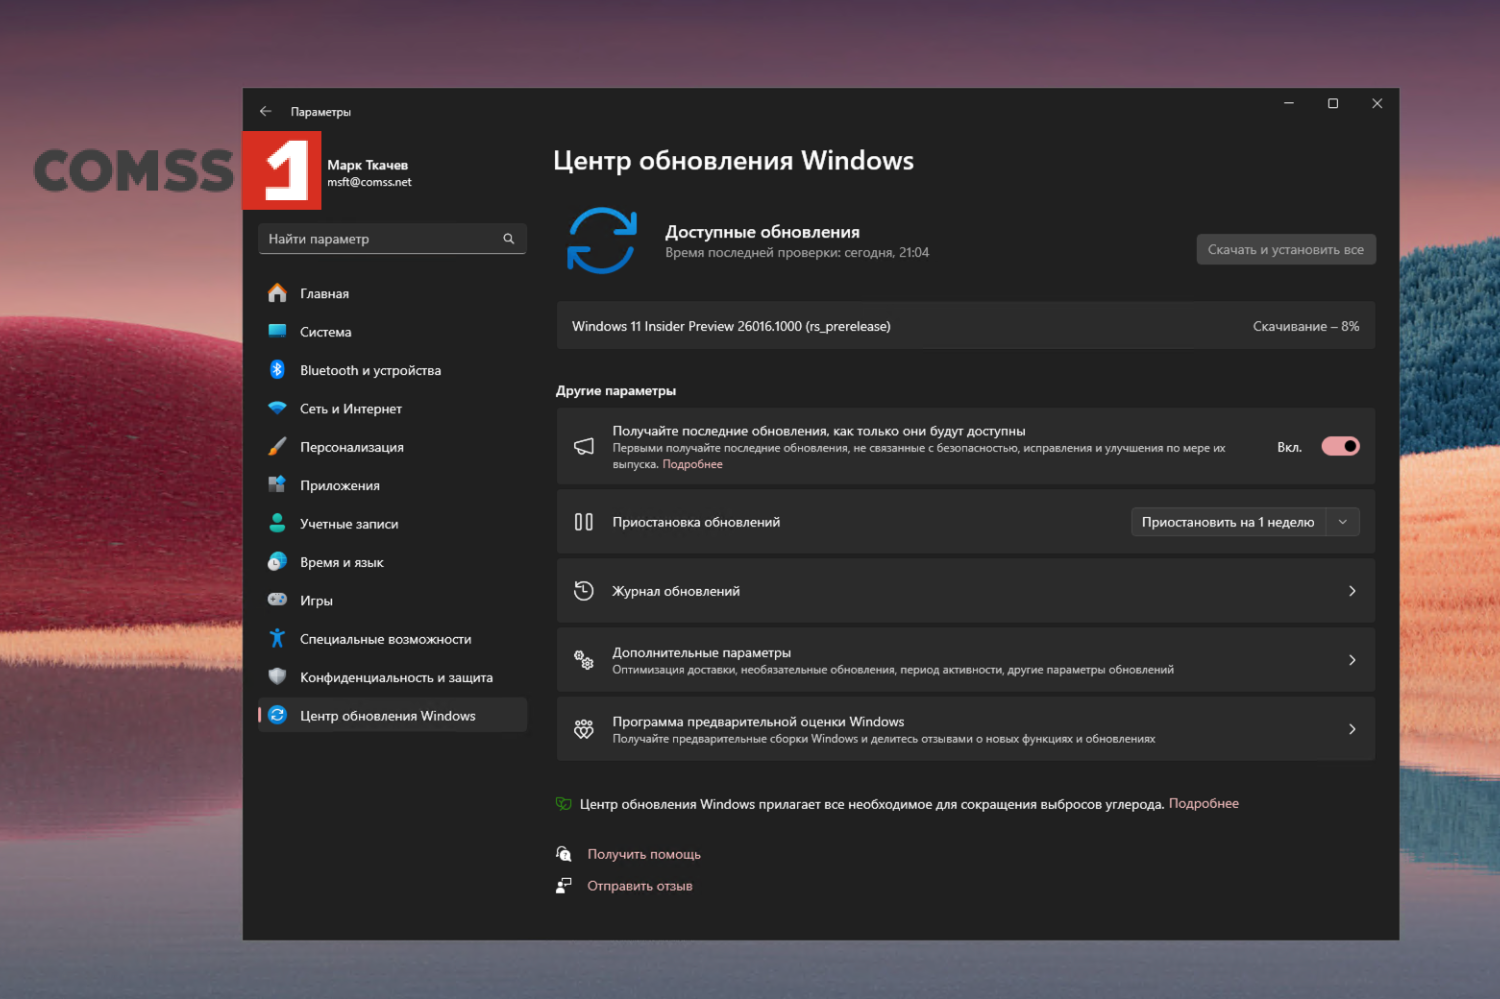The image size is (1500, 999).
Task: Click the Конфиденциальность и защита shield icon
Action: point(277,676)
